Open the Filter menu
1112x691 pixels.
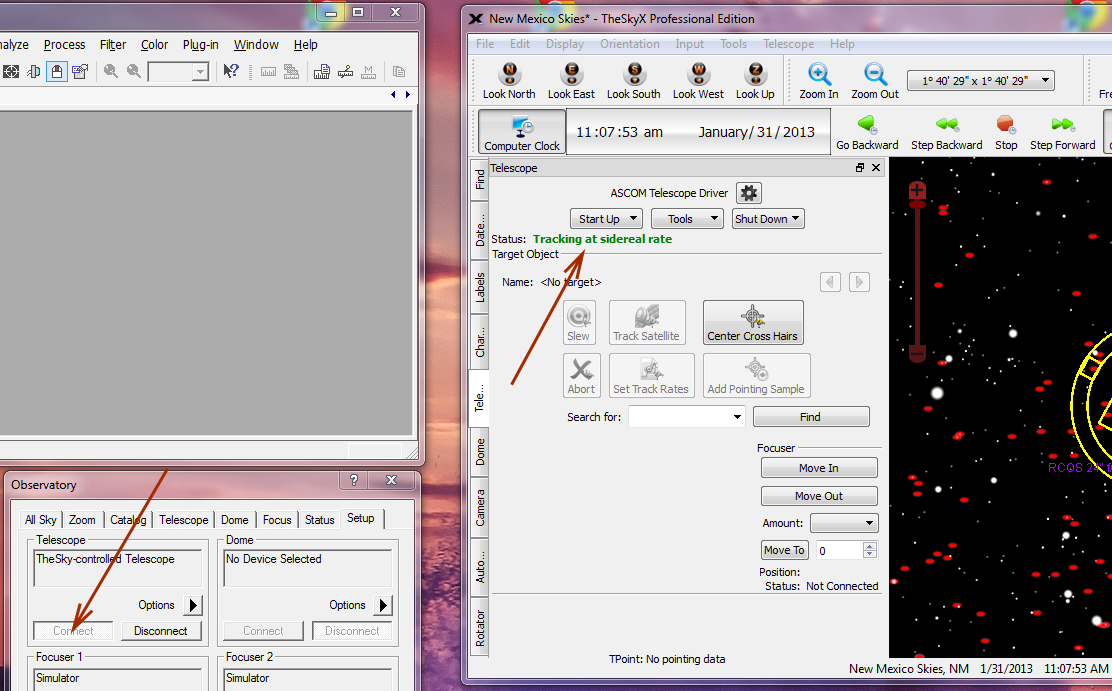(113, 45)
